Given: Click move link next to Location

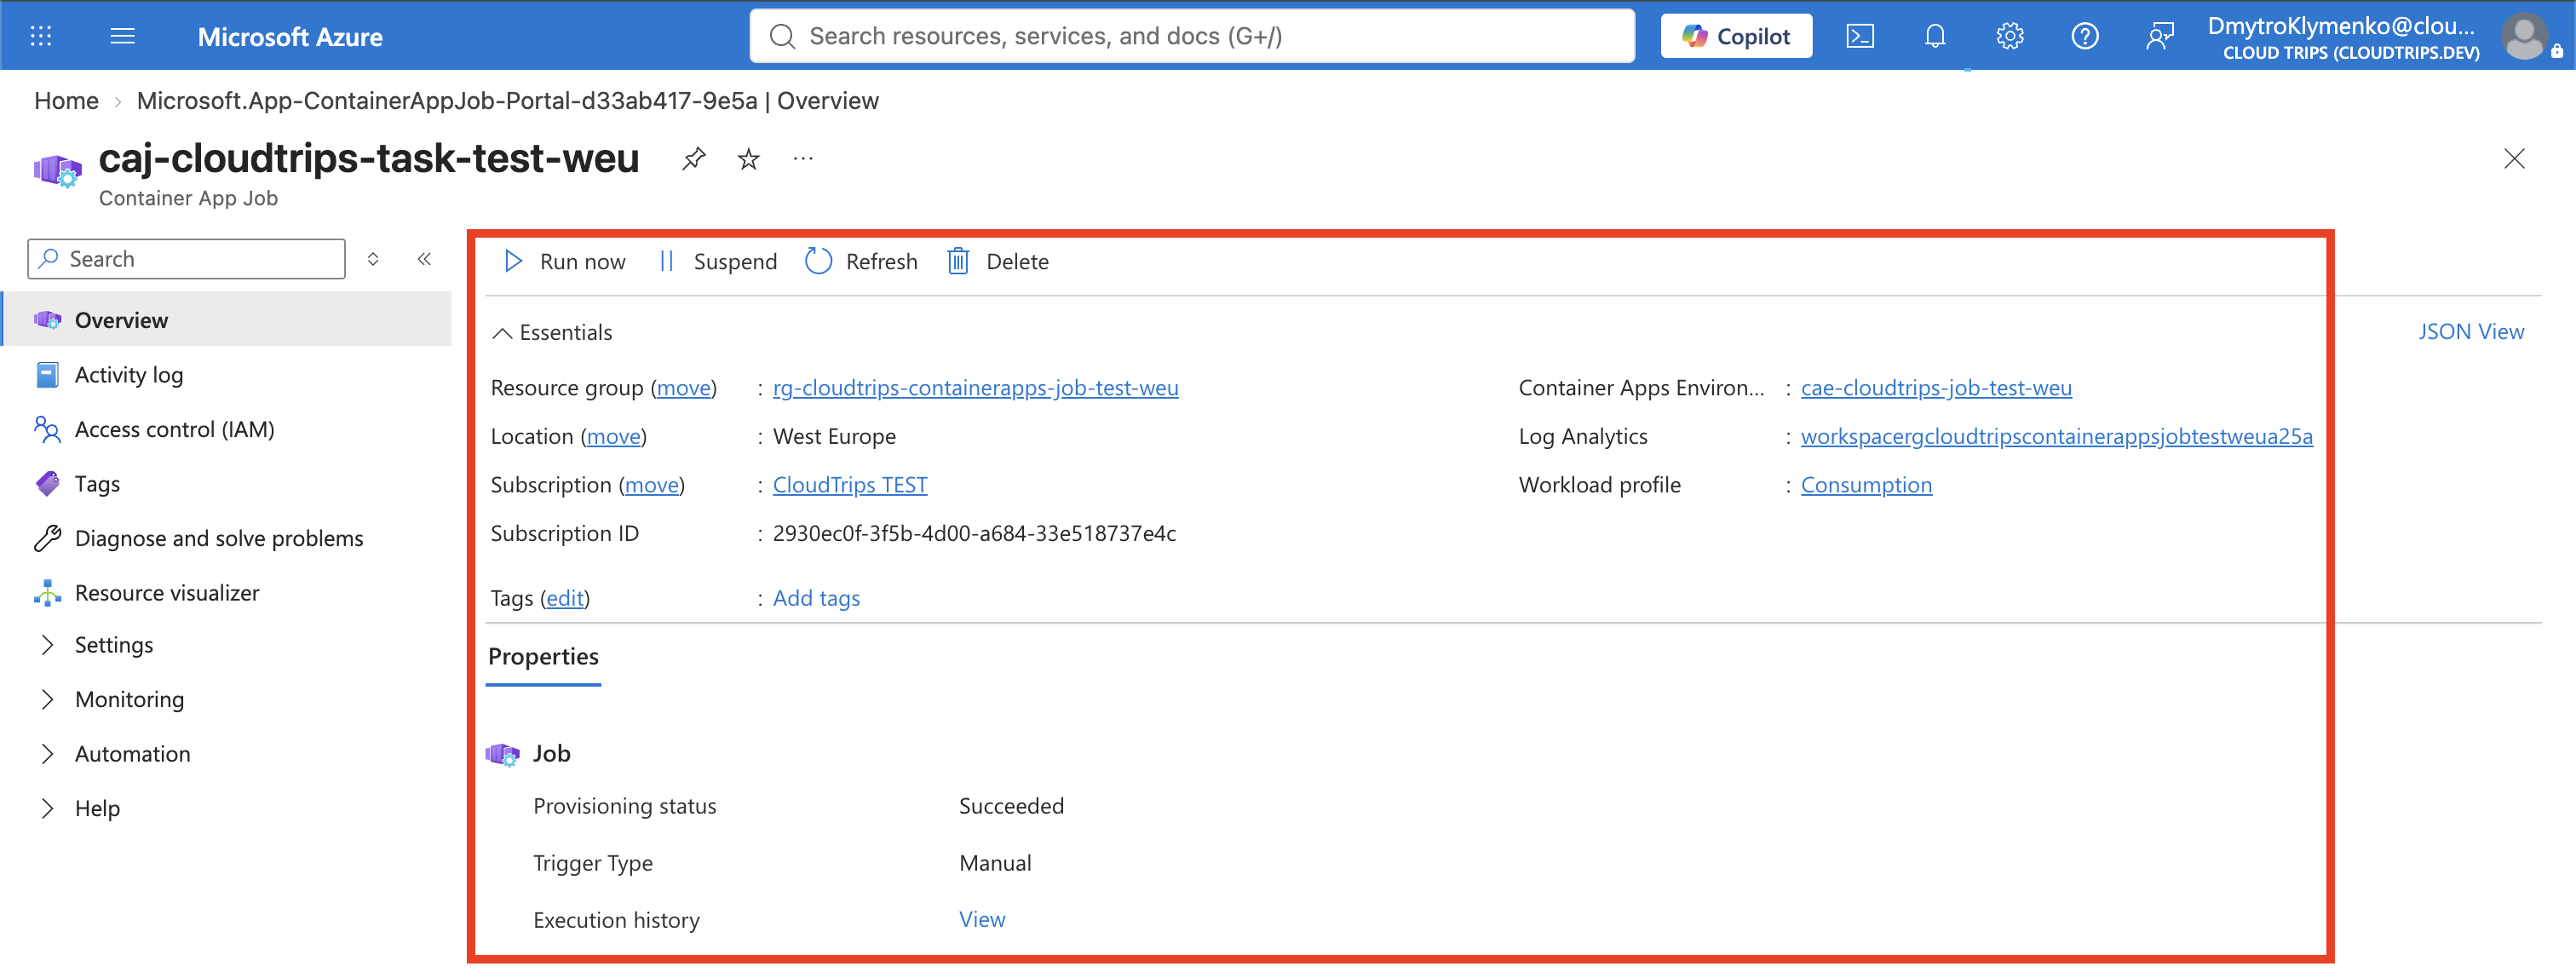Looking at the screenshot, I should tap(613, 437).
